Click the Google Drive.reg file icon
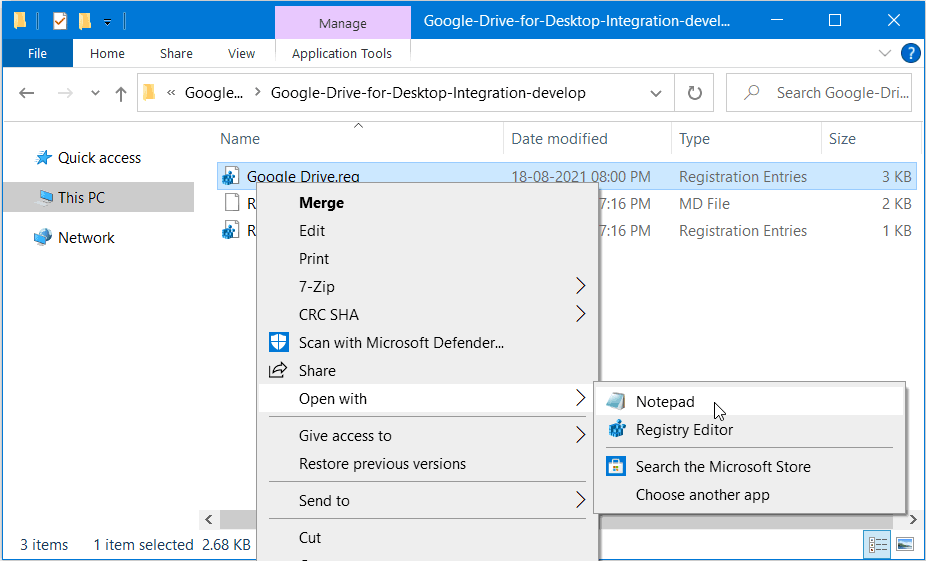Viewport: 926px width, 561px height. [231, 176]
